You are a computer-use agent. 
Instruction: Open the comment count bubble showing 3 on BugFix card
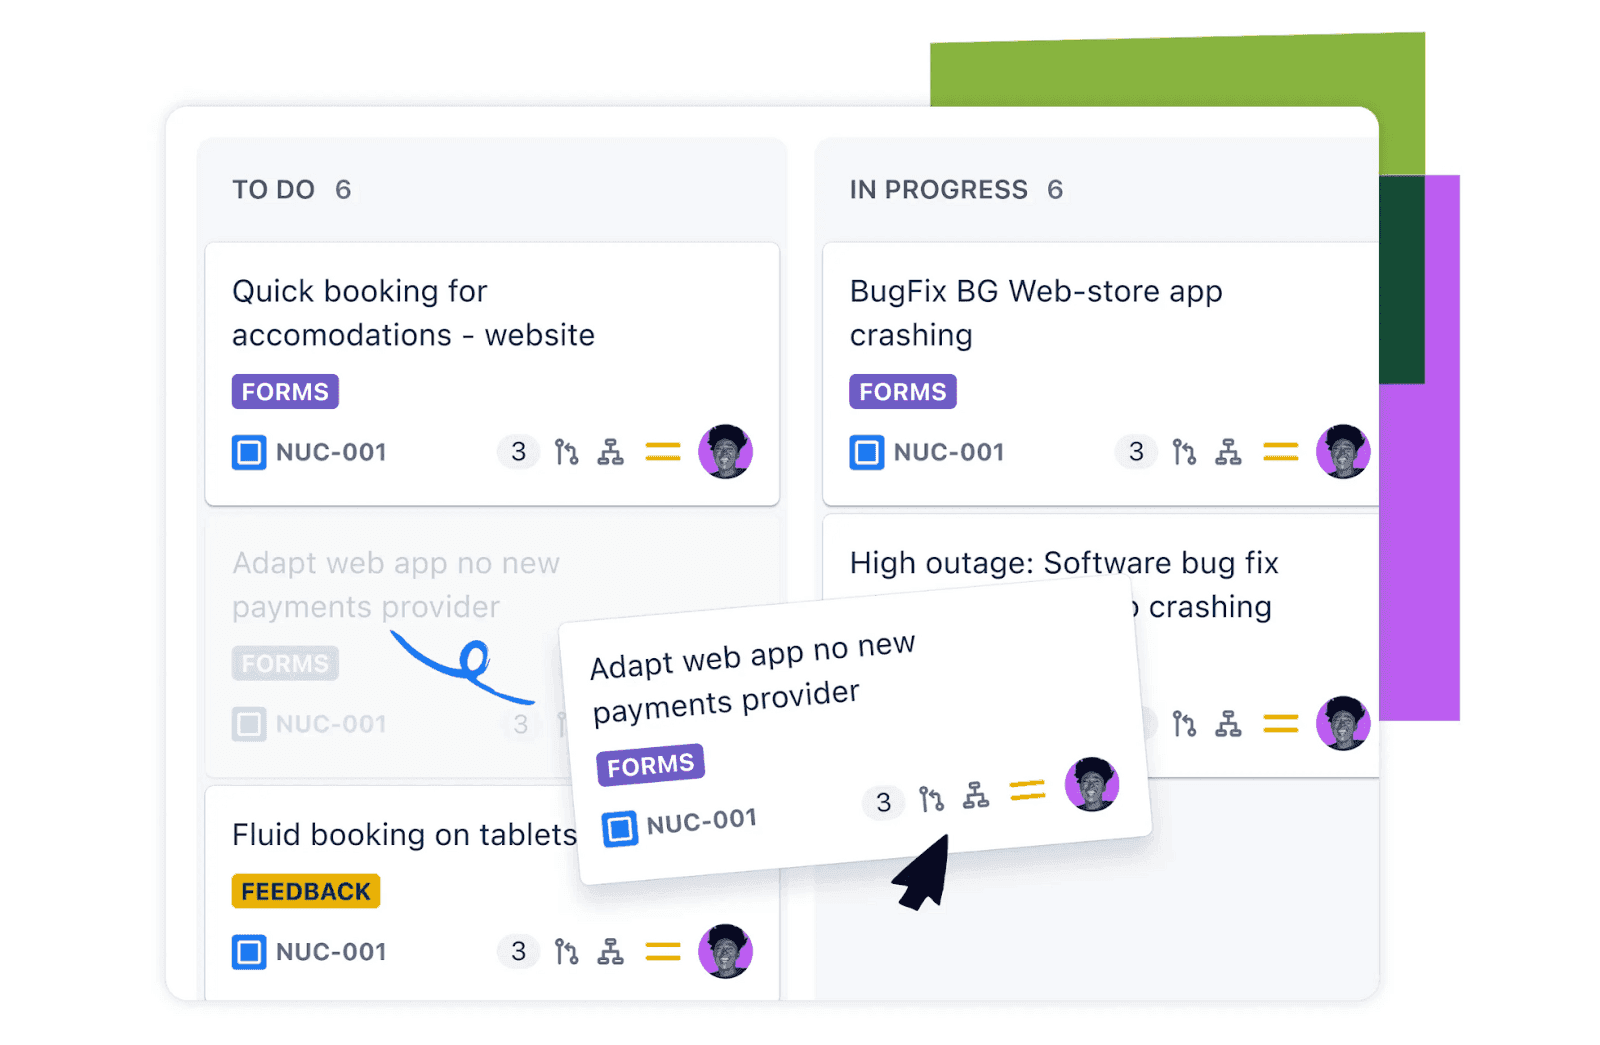tap(1136, 452)
